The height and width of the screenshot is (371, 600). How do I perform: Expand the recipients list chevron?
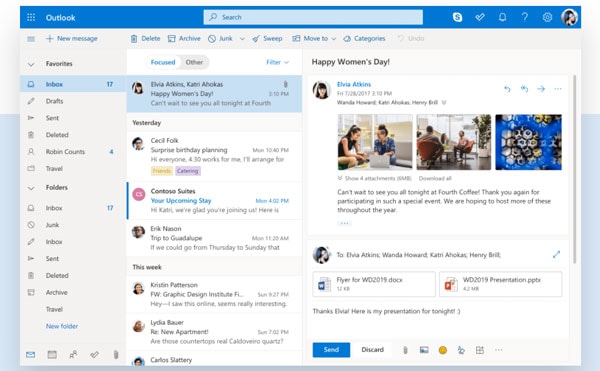(444, 103)
